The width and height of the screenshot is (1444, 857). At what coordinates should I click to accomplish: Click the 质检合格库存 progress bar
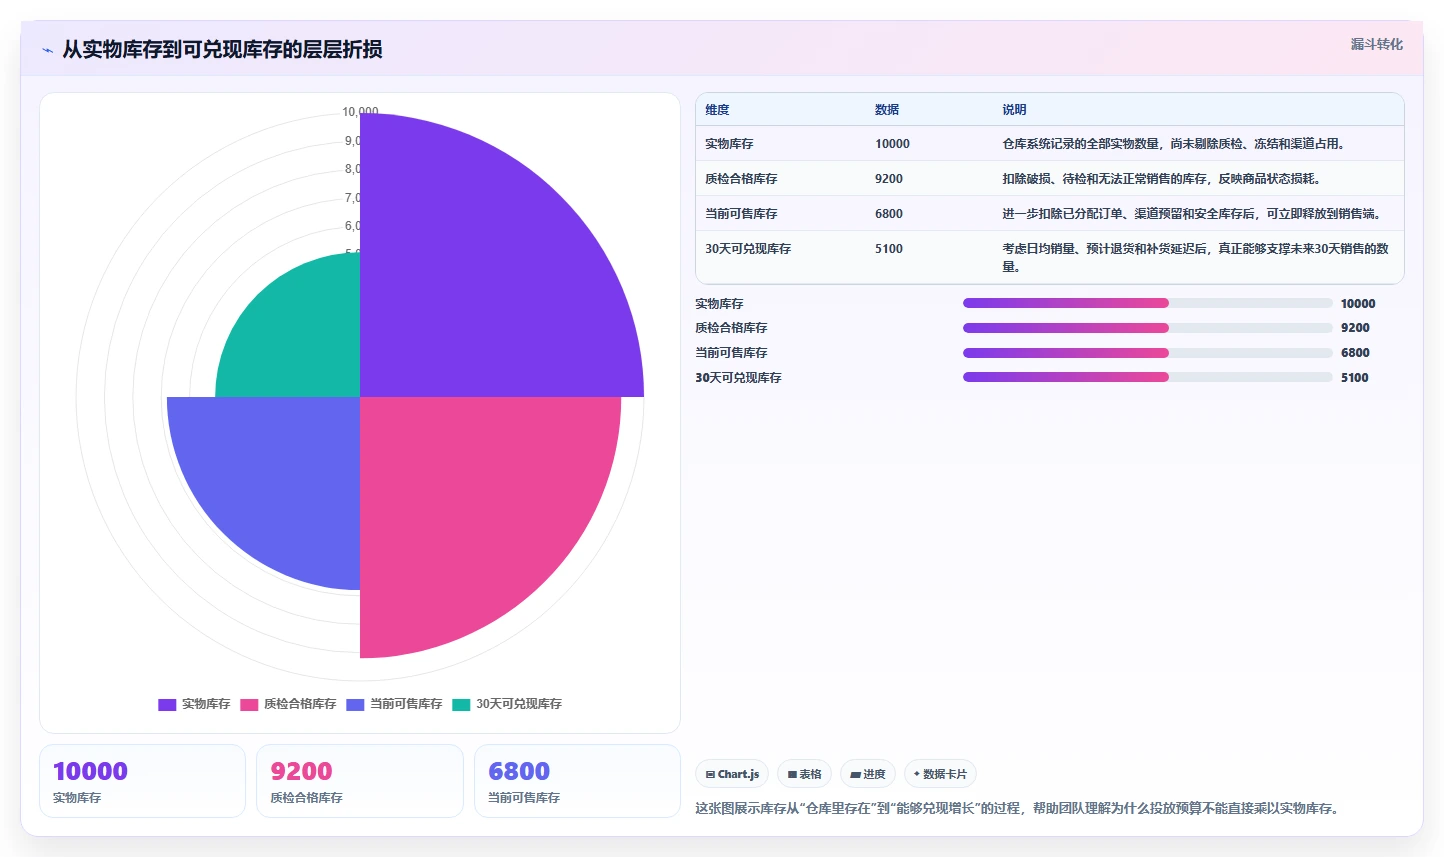click(1148, 328)
